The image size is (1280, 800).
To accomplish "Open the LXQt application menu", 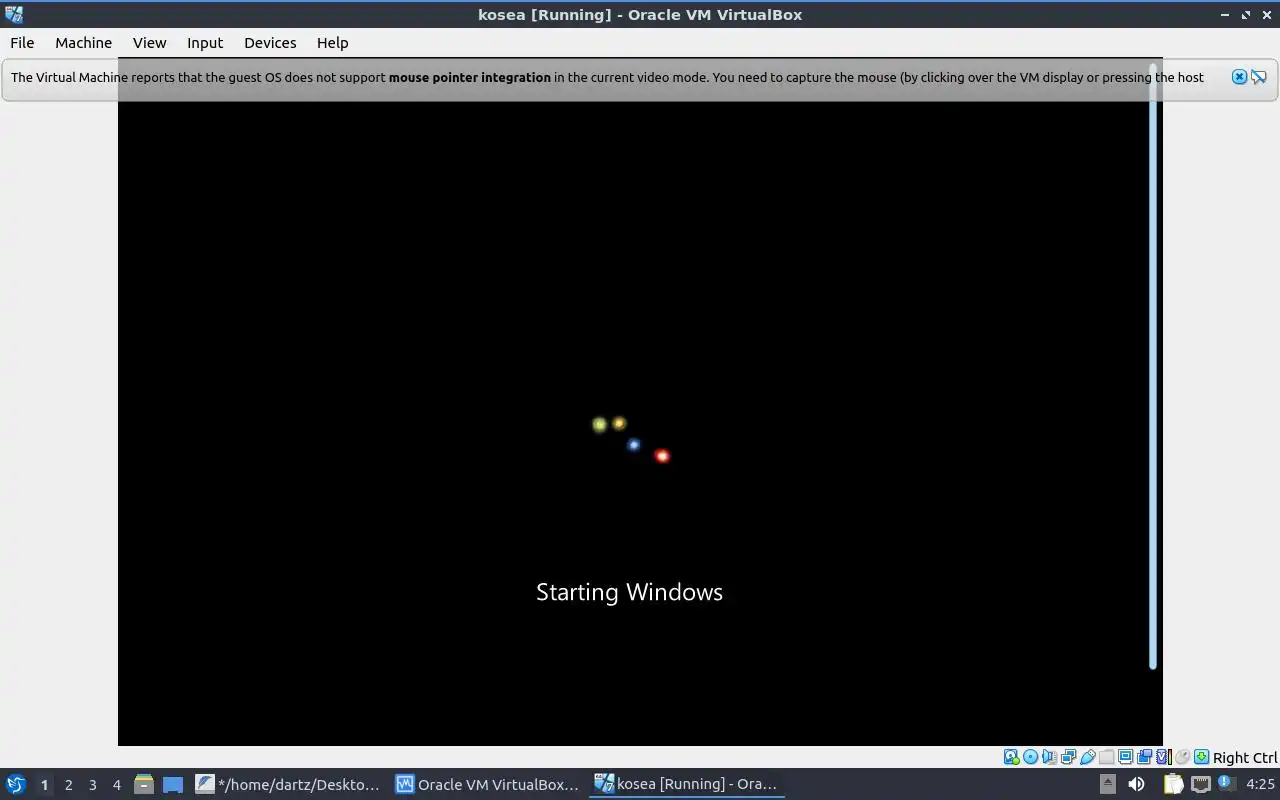I will [x=15, y=784].
